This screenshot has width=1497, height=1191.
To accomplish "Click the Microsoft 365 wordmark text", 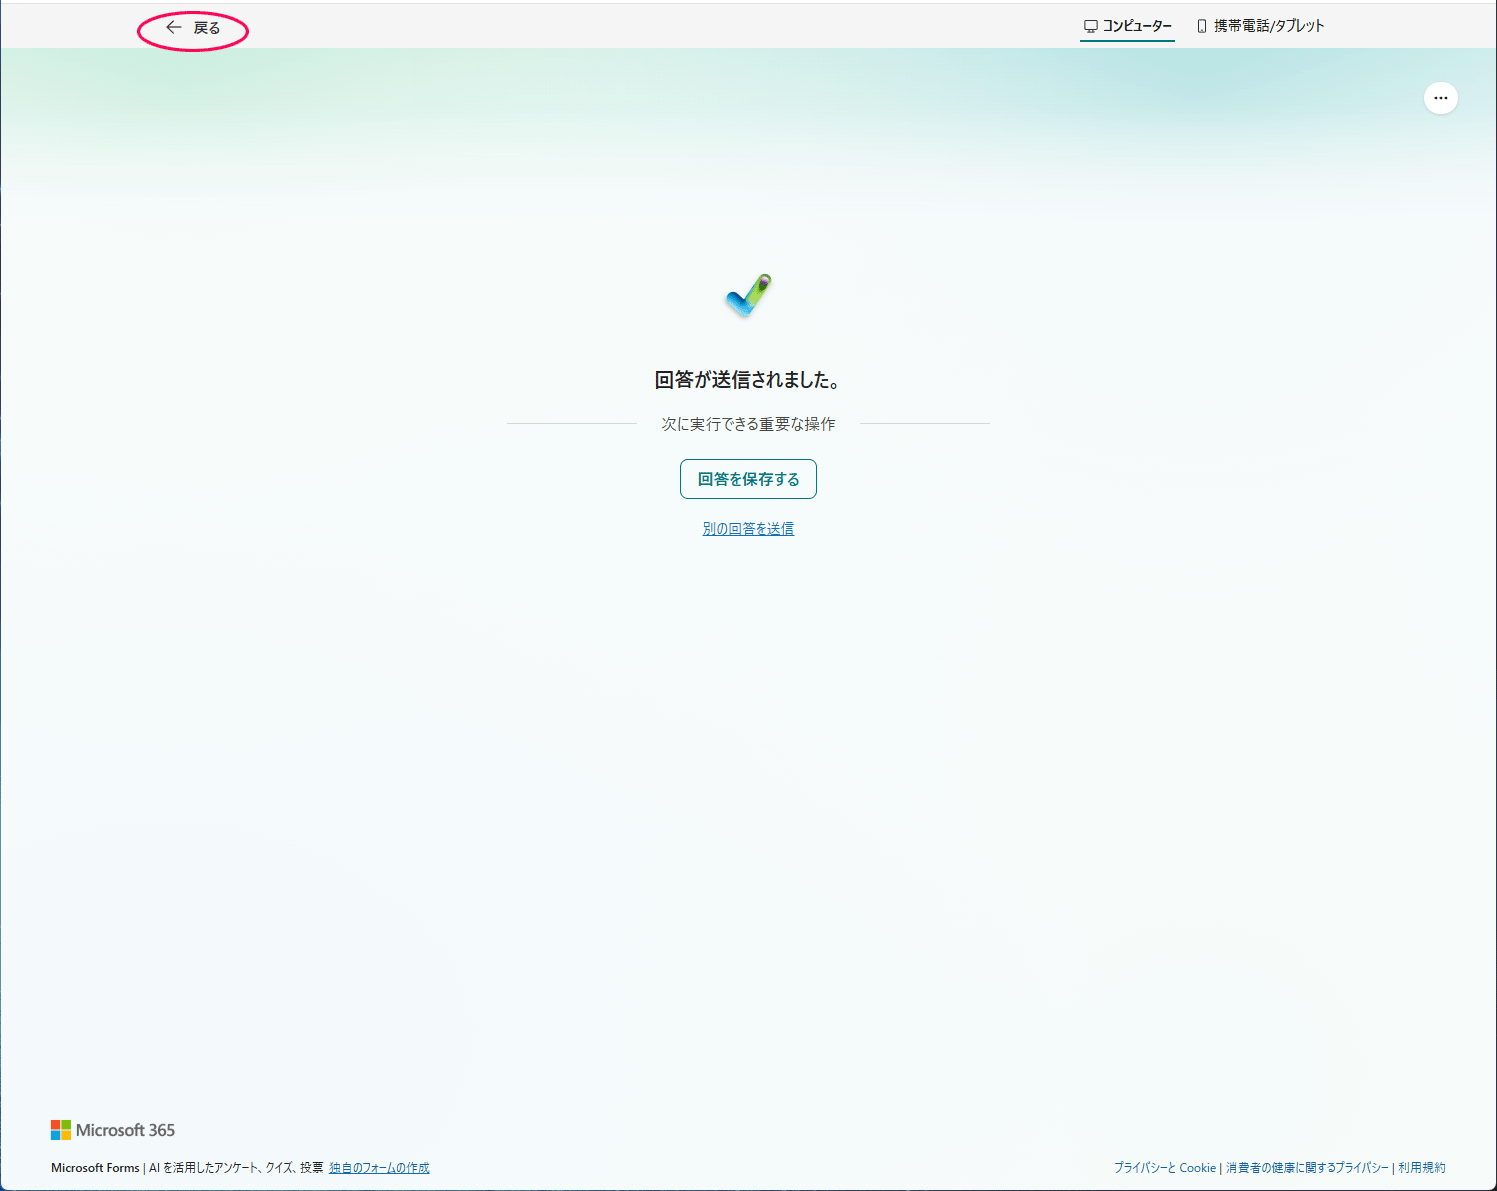I will tap(125, 1130).
